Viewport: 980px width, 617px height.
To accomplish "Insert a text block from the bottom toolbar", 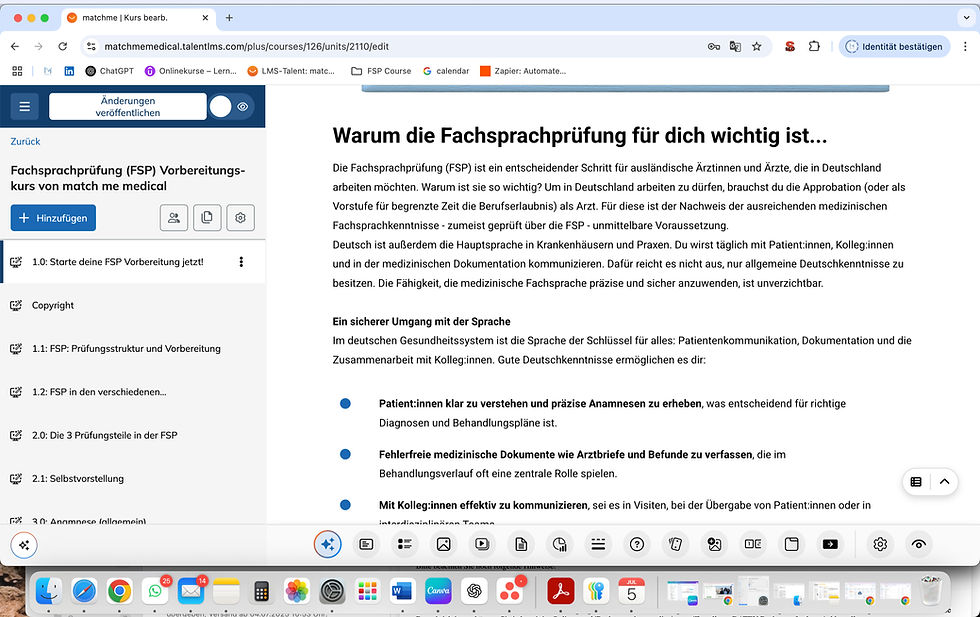I will click(366, 544).
